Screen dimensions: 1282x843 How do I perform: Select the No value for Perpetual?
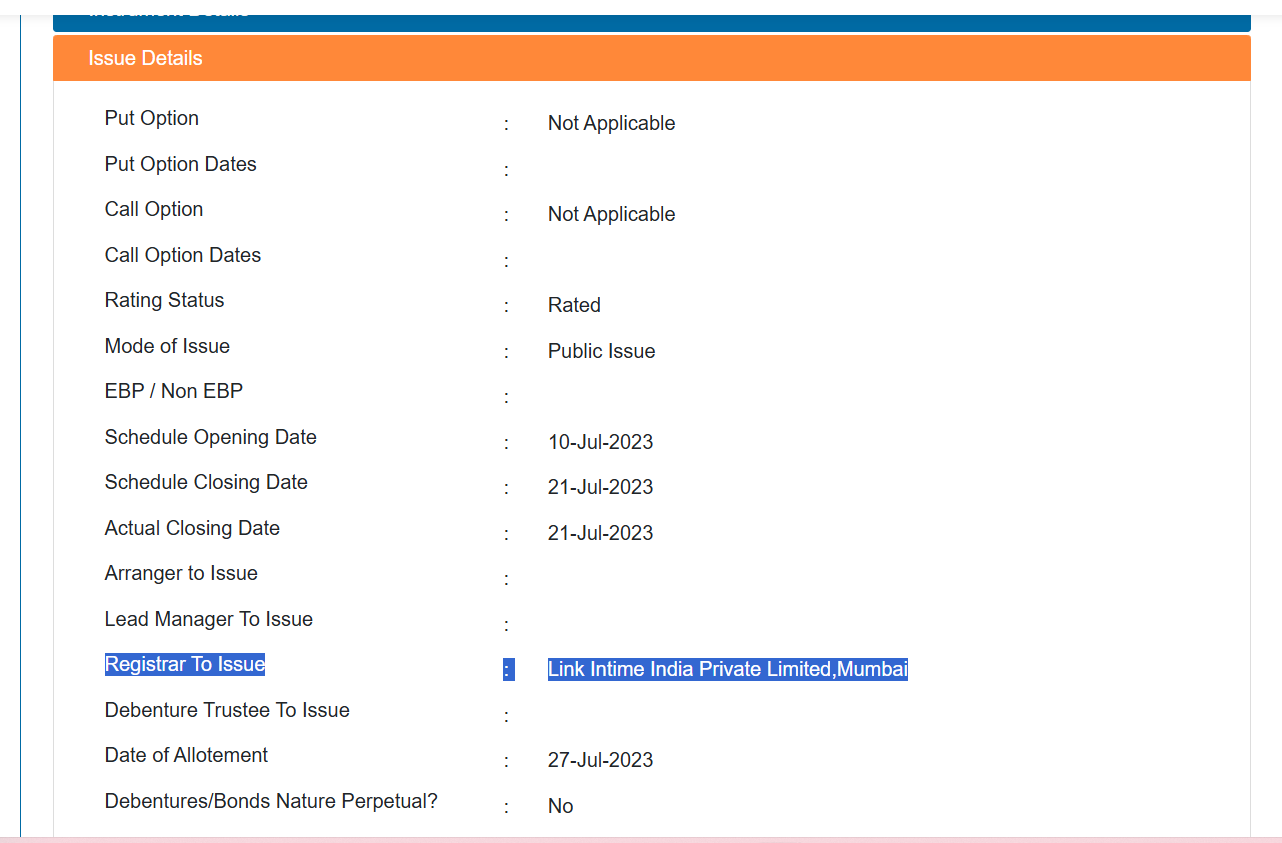tap(560, 806)
